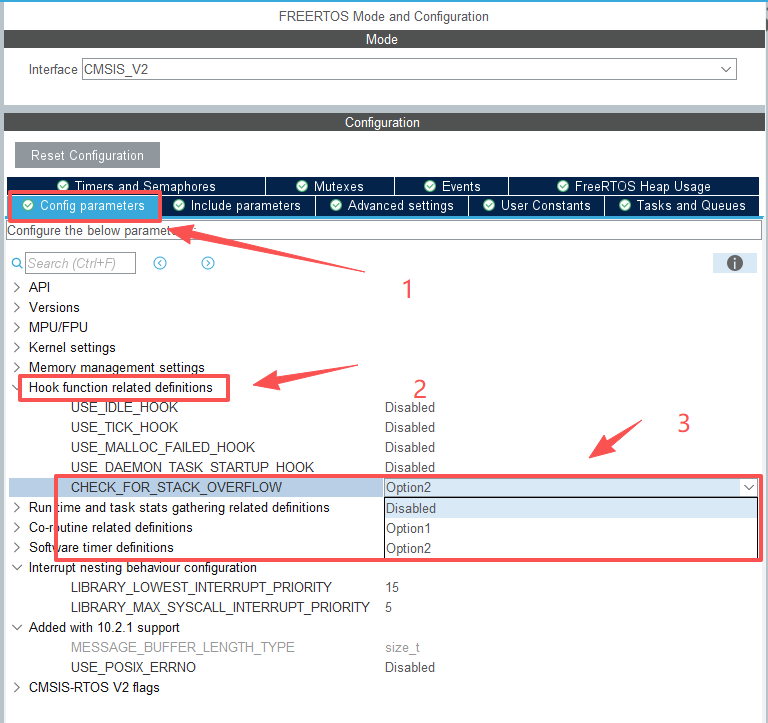Switch to Tasks and Queues tab
The width and height of the screenshot is (768, 723).
pyautogui.click(x=682, y=206)
